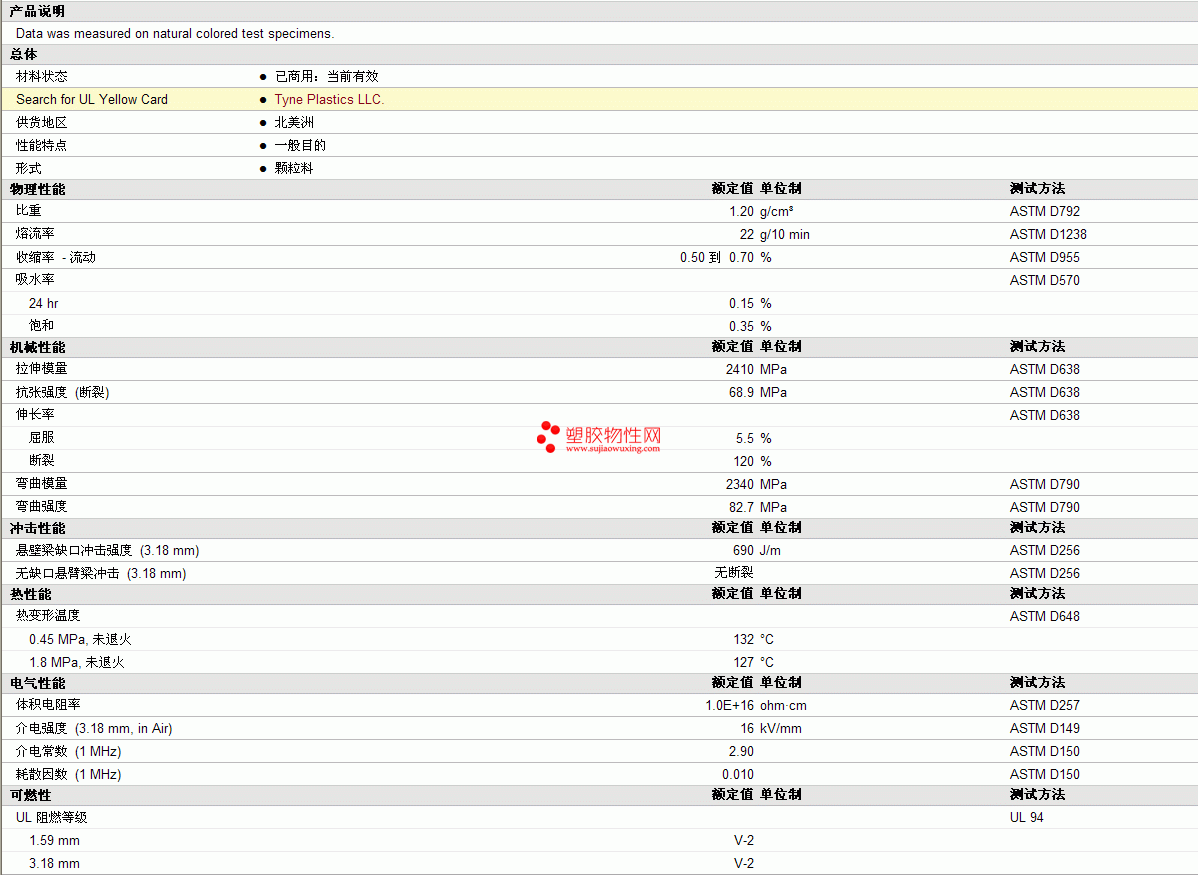Select the 'ASTM D1238' test method

coord(1047,235)
